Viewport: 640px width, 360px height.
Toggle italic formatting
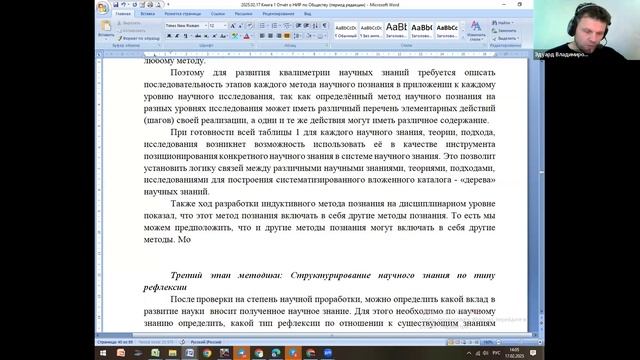(177, 36)
